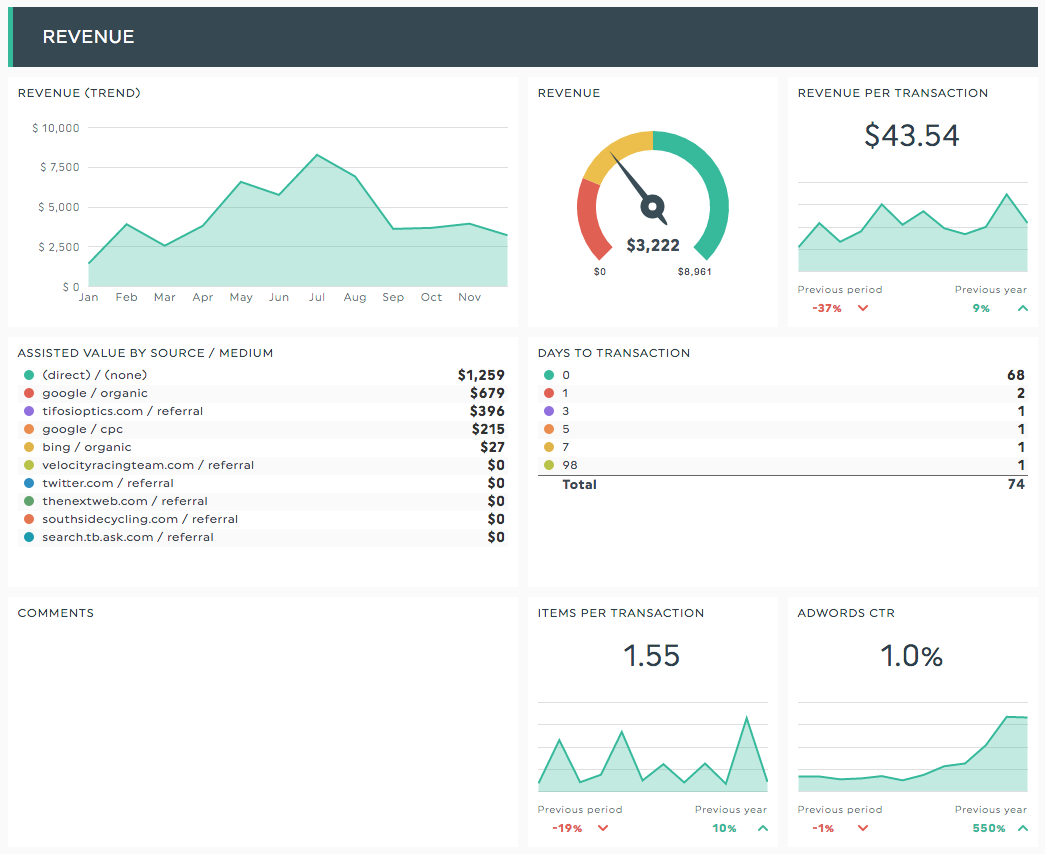The width and height of the screenshot is (1045, 854).
Task: Click the $43.54 revenue per transaction value
Action: pos(912,135)
